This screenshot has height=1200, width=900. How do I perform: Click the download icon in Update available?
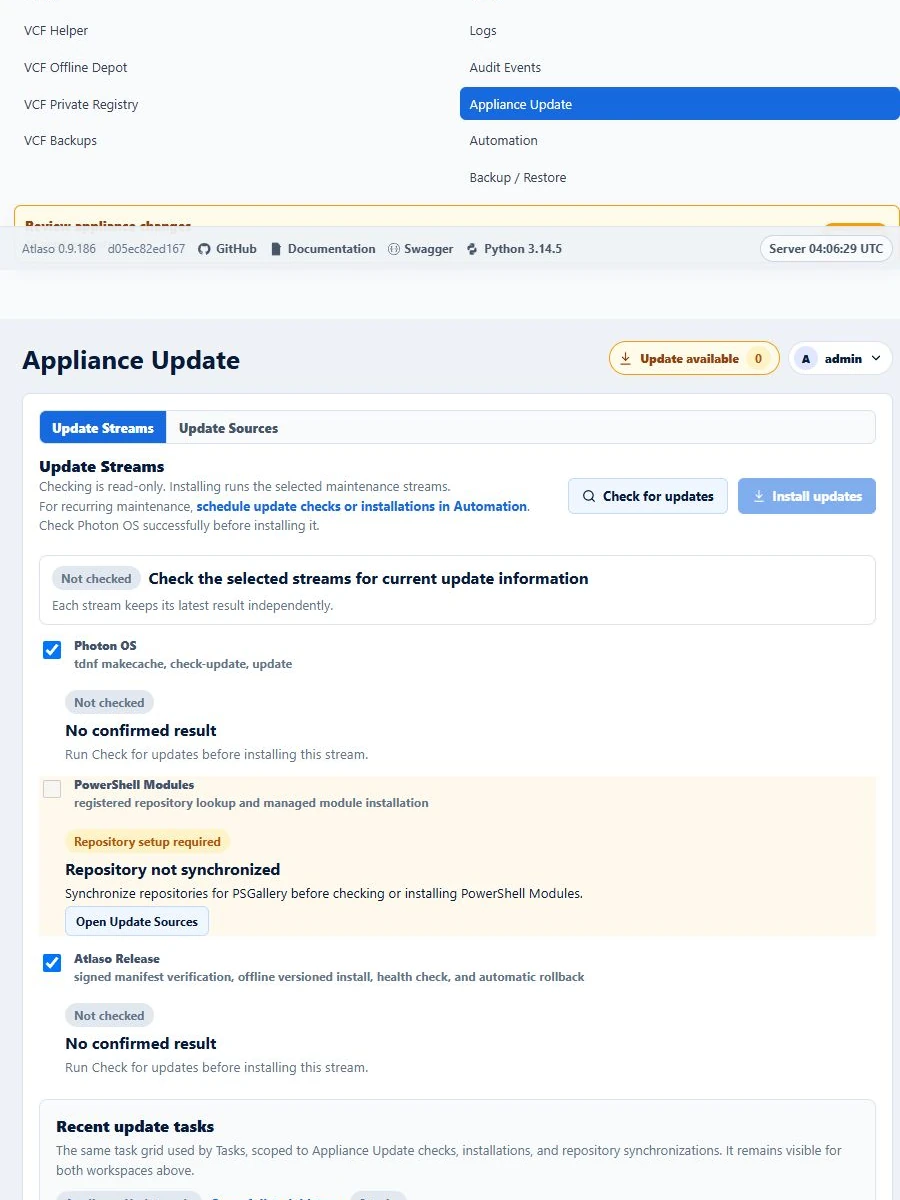coord(626,359)
